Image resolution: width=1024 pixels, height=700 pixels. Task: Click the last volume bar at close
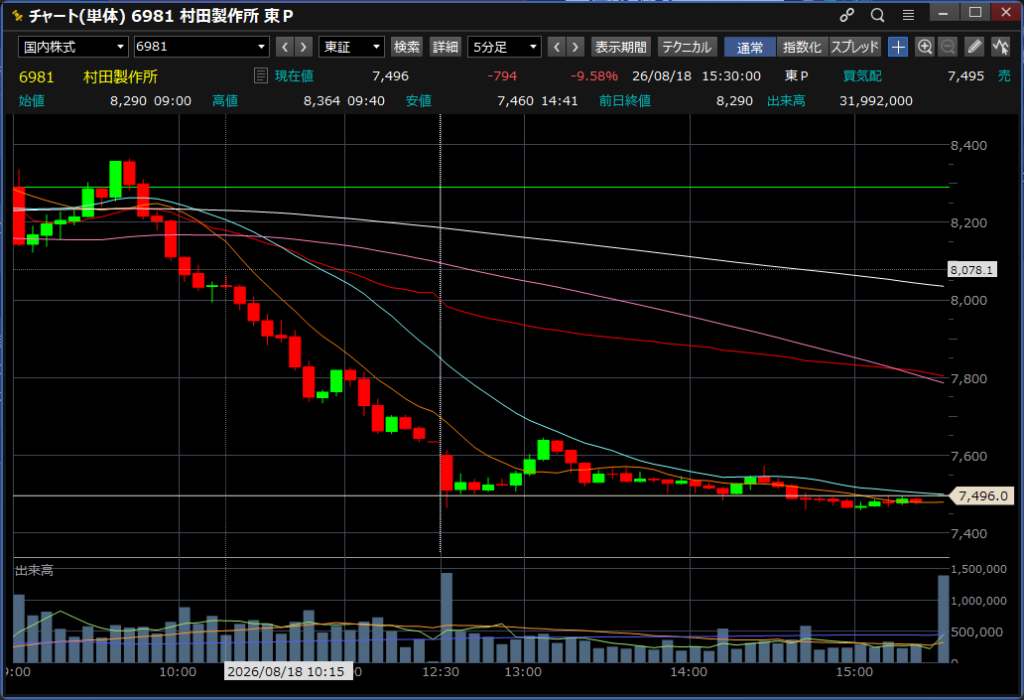point(944,618)
